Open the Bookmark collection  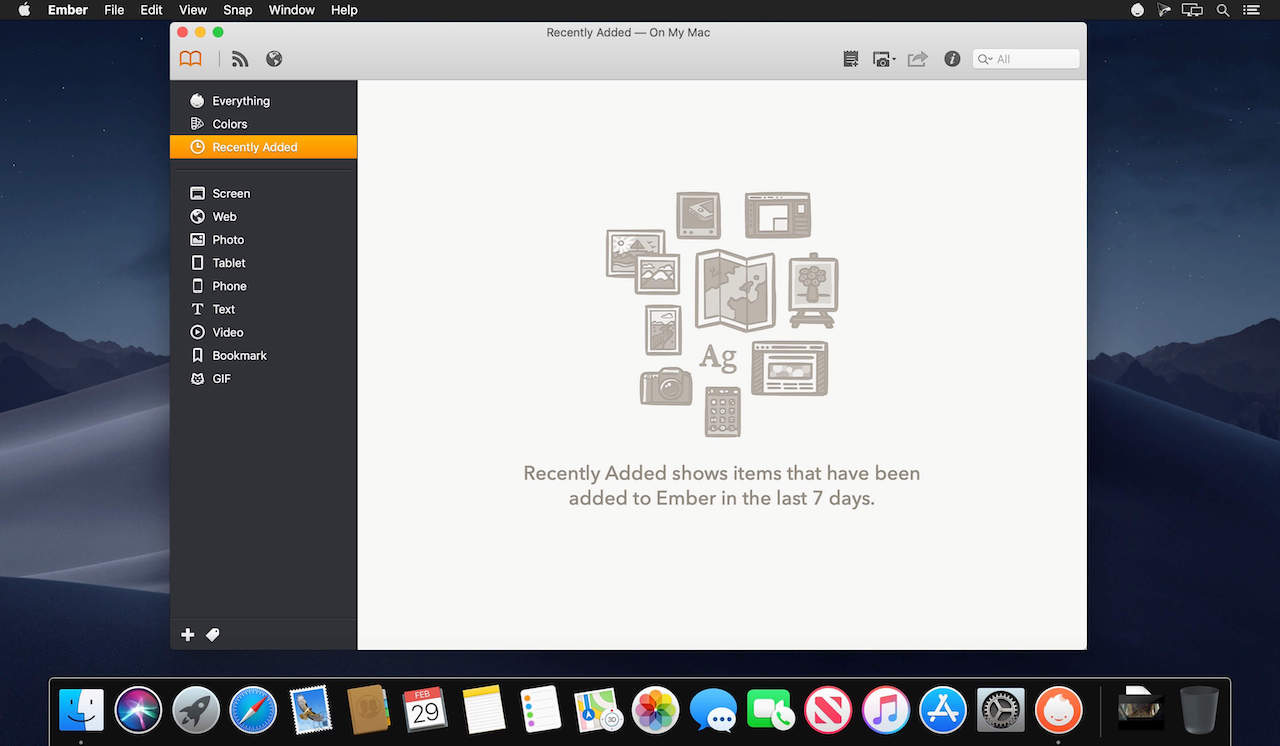pyautogui.click(x=239, y=356)
